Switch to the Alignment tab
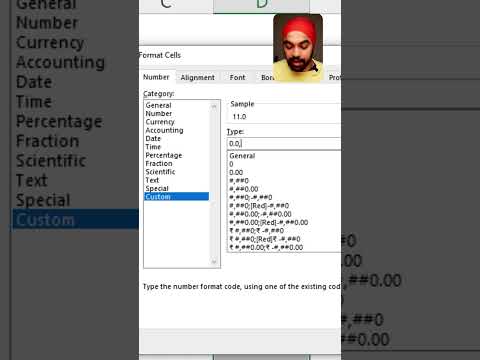 (x=197, y=78)
